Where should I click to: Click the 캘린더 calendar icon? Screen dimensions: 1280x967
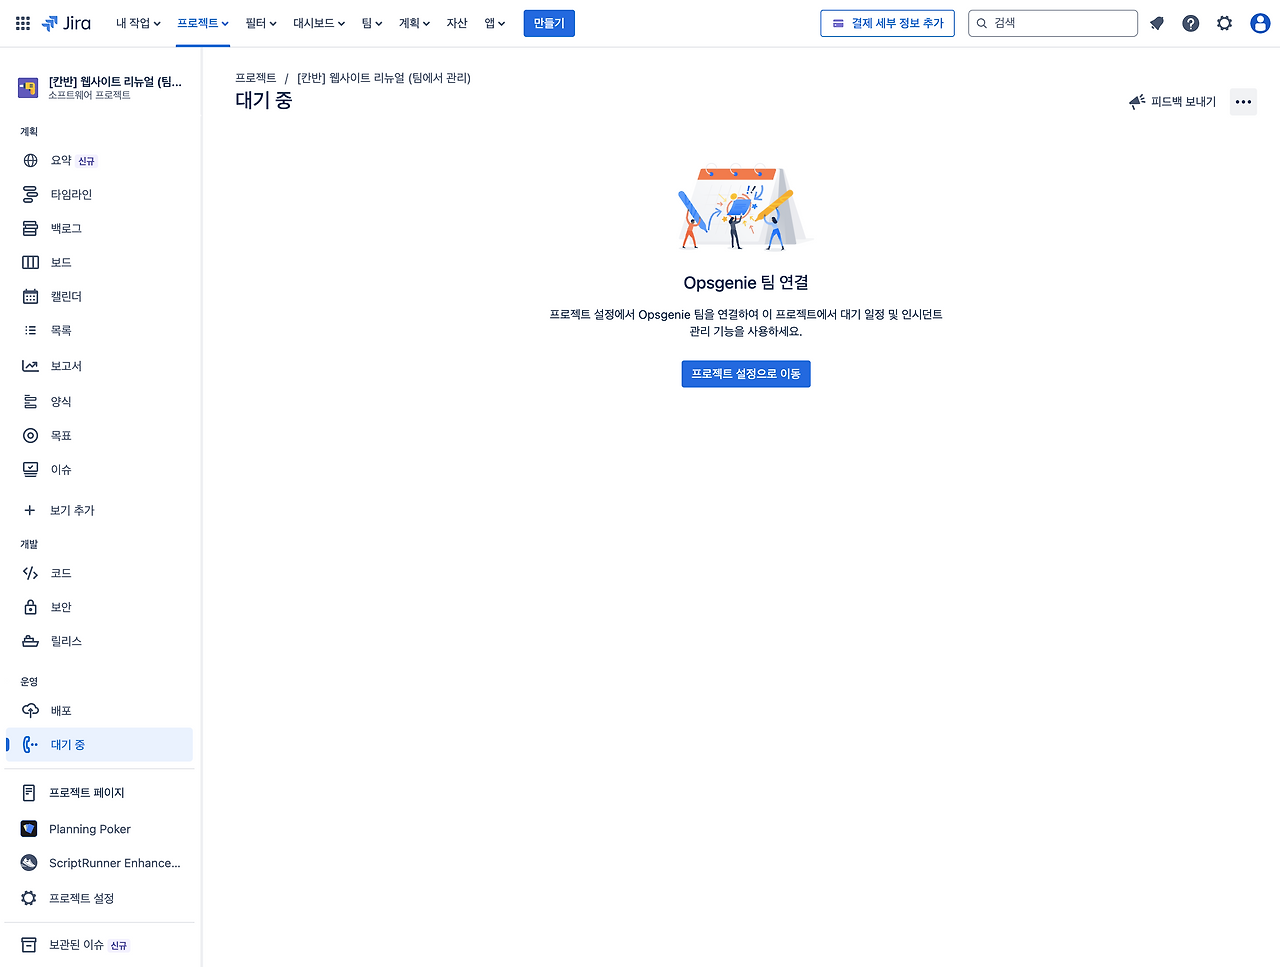point(30,296)
